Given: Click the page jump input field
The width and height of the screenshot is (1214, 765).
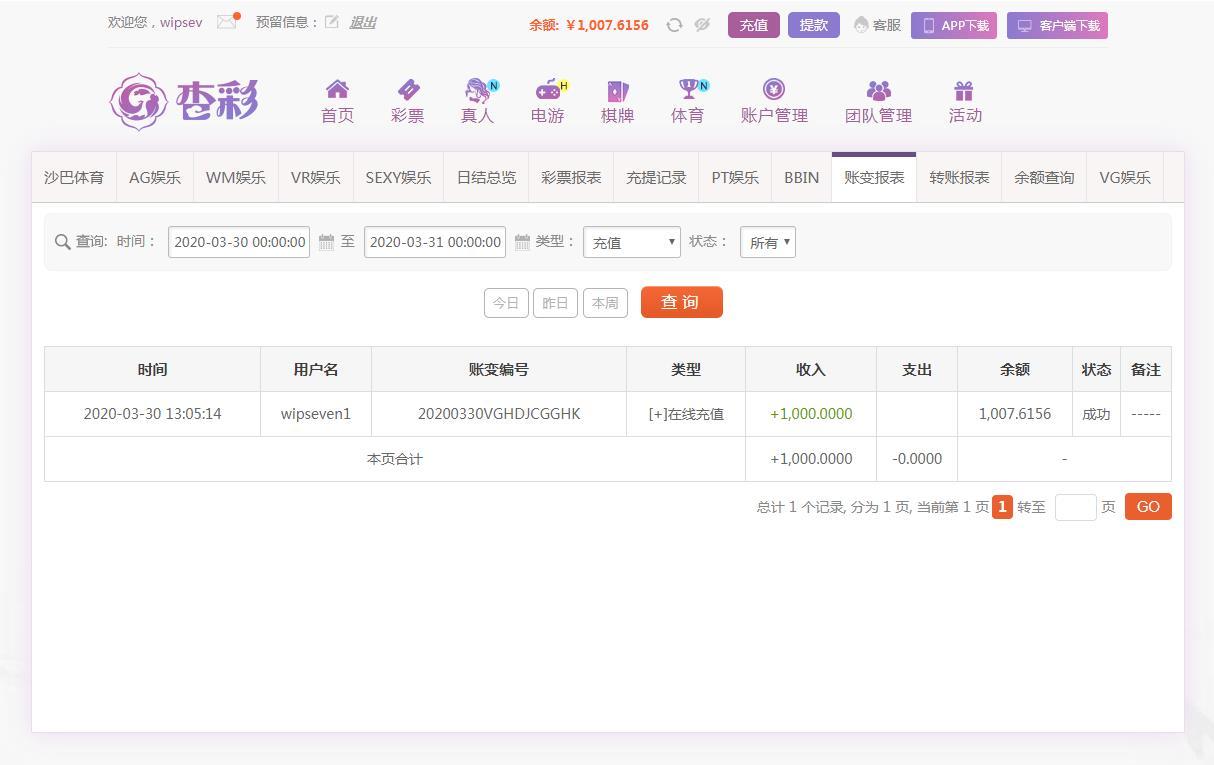Looking at the screenshot, I should tap(1076, 507).
